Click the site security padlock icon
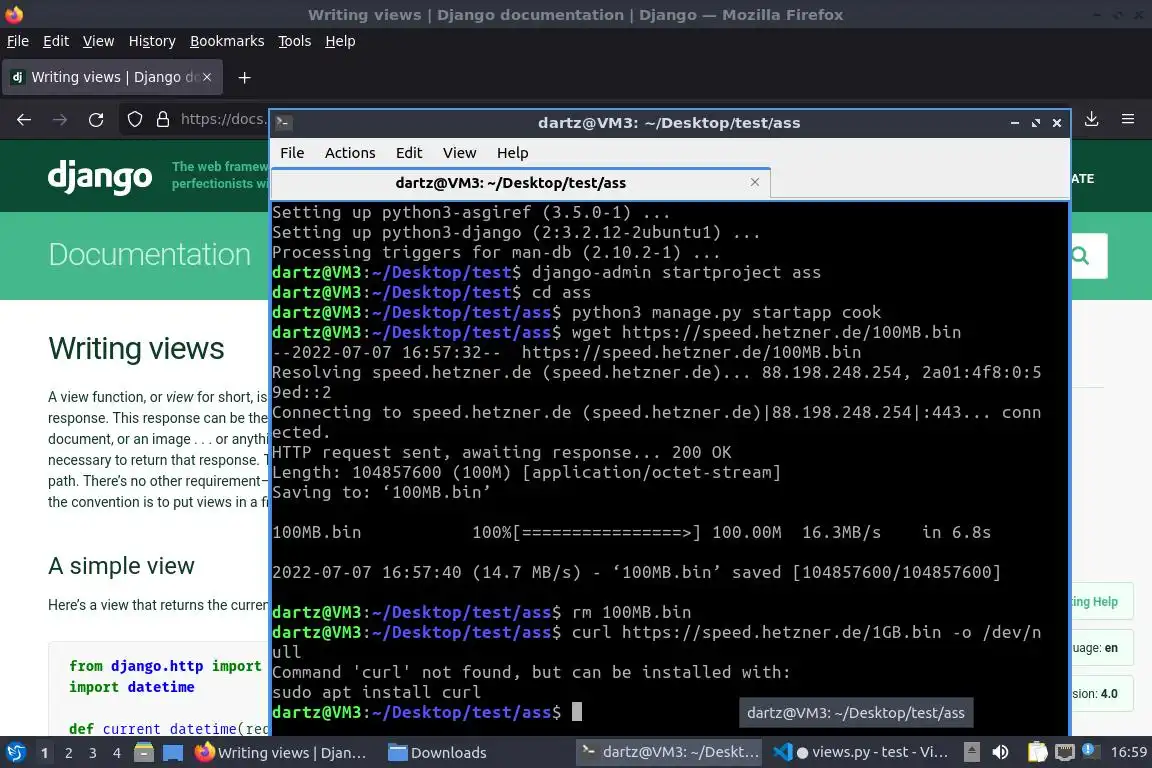 coord(163,119)
